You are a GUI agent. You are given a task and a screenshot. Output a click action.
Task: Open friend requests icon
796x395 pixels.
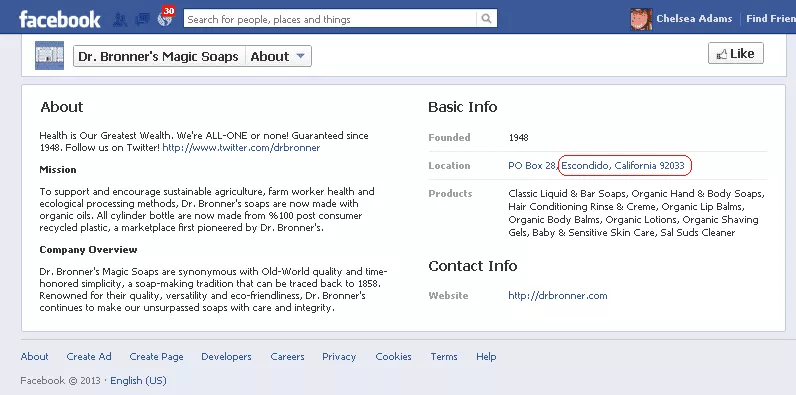coord(120,19)
